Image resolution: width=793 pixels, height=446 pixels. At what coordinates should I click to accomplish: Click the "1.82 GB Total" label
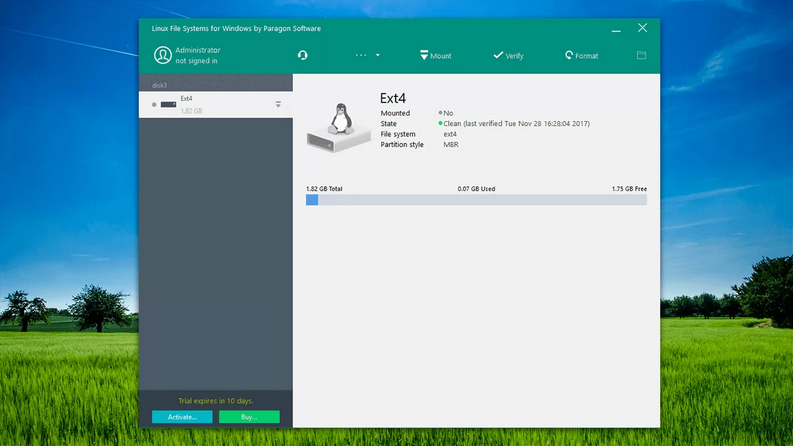[324, 189]
